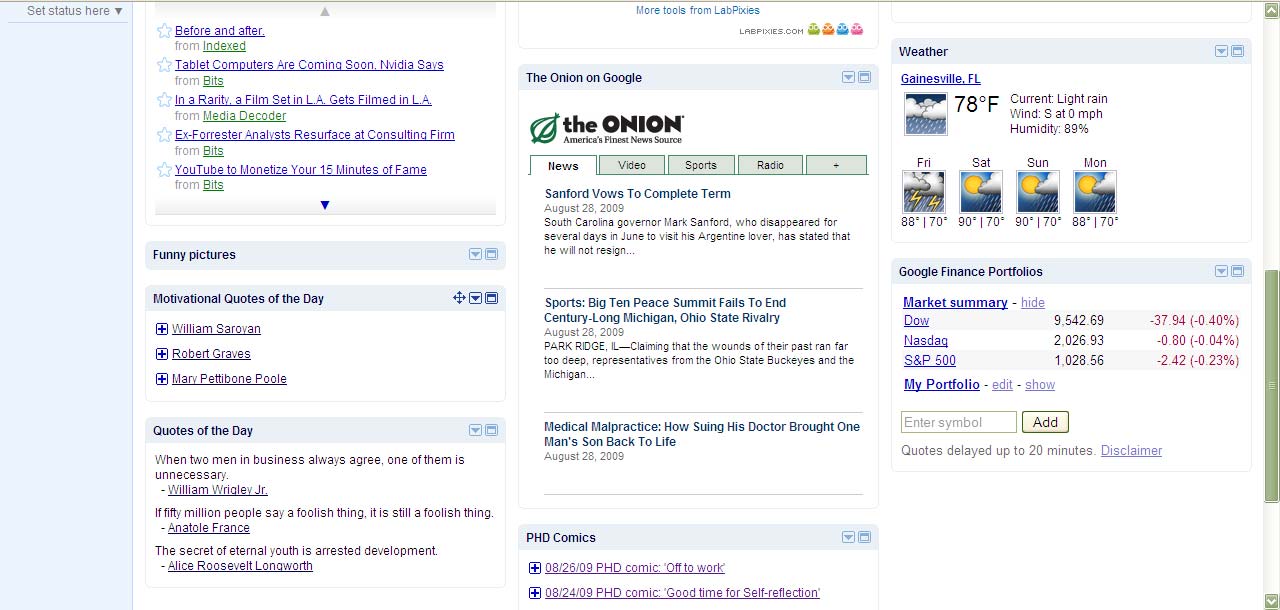Open The Onion gadget menu arrow
1280x610 pixels.
849,77
